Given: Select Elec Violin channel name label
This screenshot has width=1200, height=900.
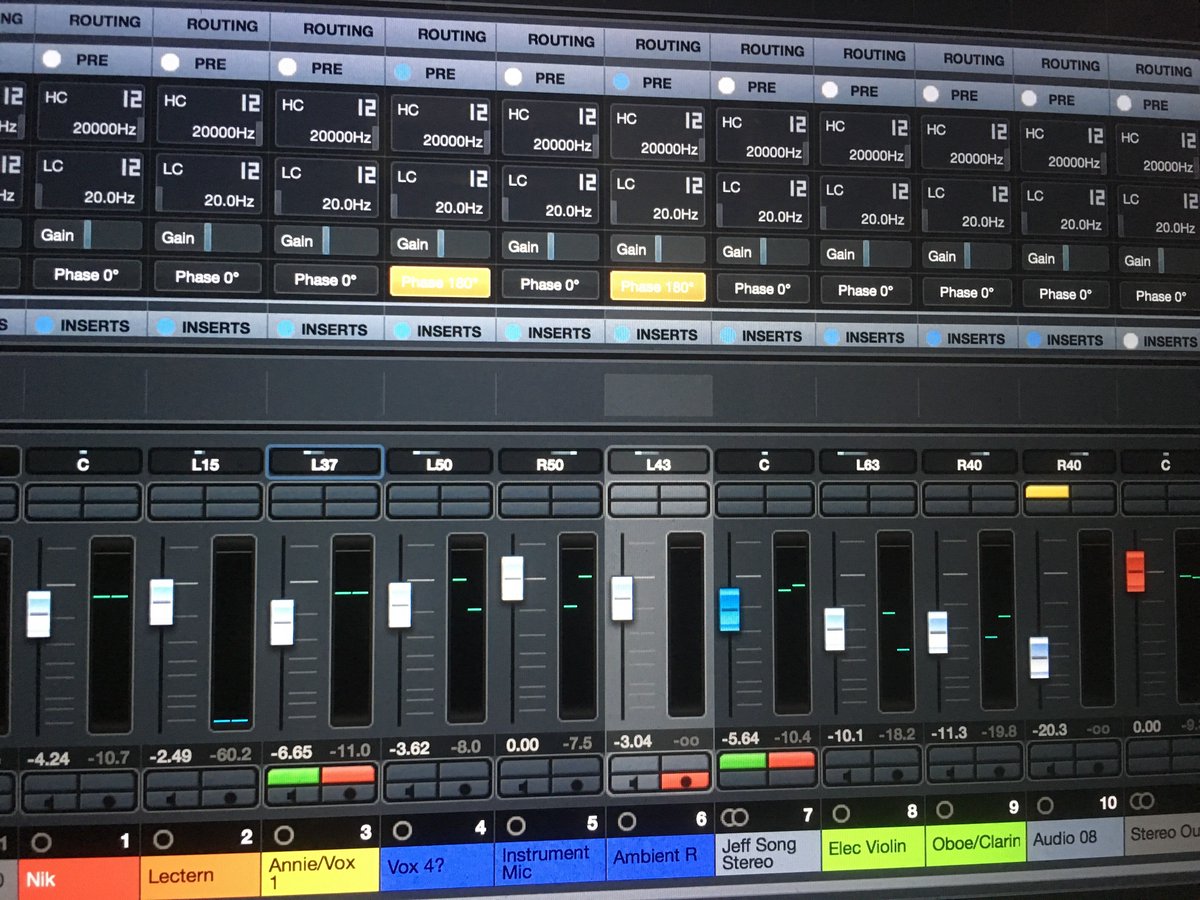Looking at the screenshot, I should pyautogui.click(x=872, y=848).
